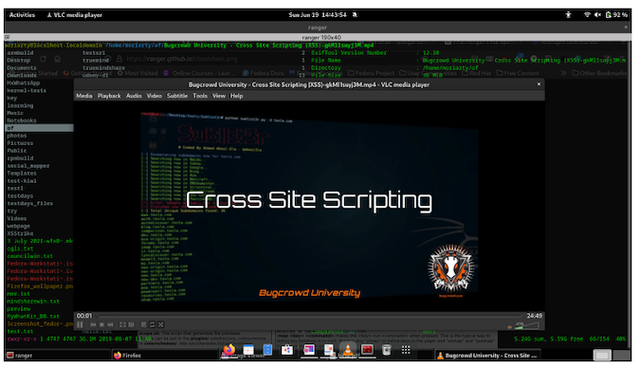
Task: Expand the Subtitle menu in VLC
Action: point(177,96)
